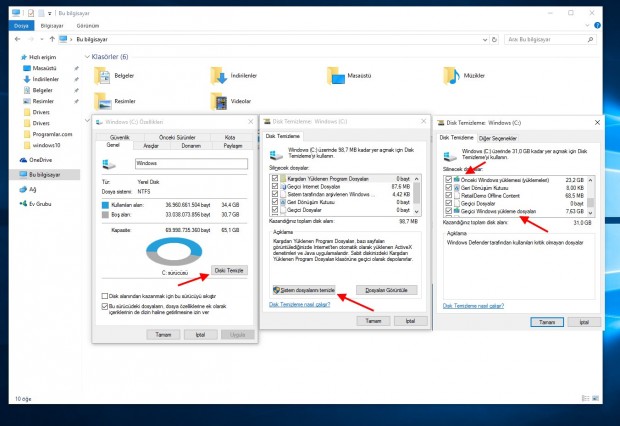The image size is (620, 426).
Task: Open the Belgeler folder icon
Action: click(x=103, y=76)
